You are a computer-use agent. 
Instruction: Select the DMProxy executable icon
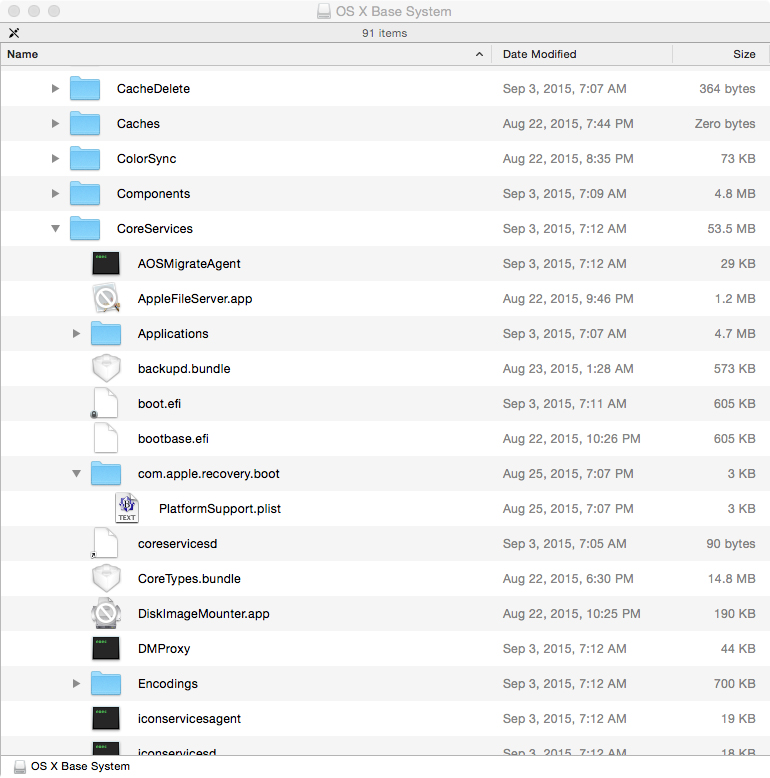(106, 648)
